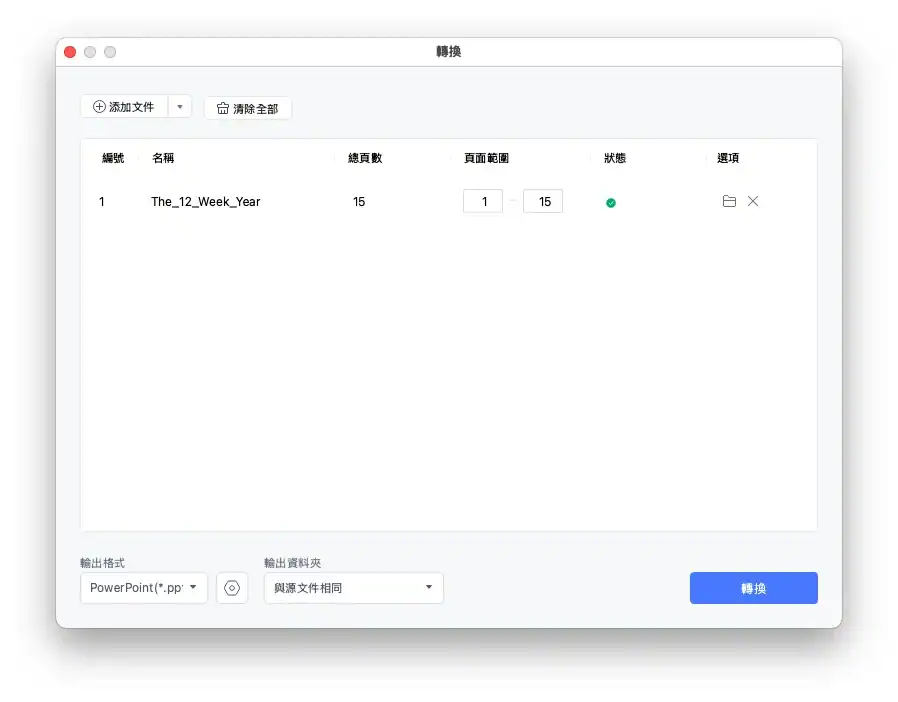898x702 pixels.
Task: Expand the output folder 與源文件相同 dropdown
Action: [353, 587]
